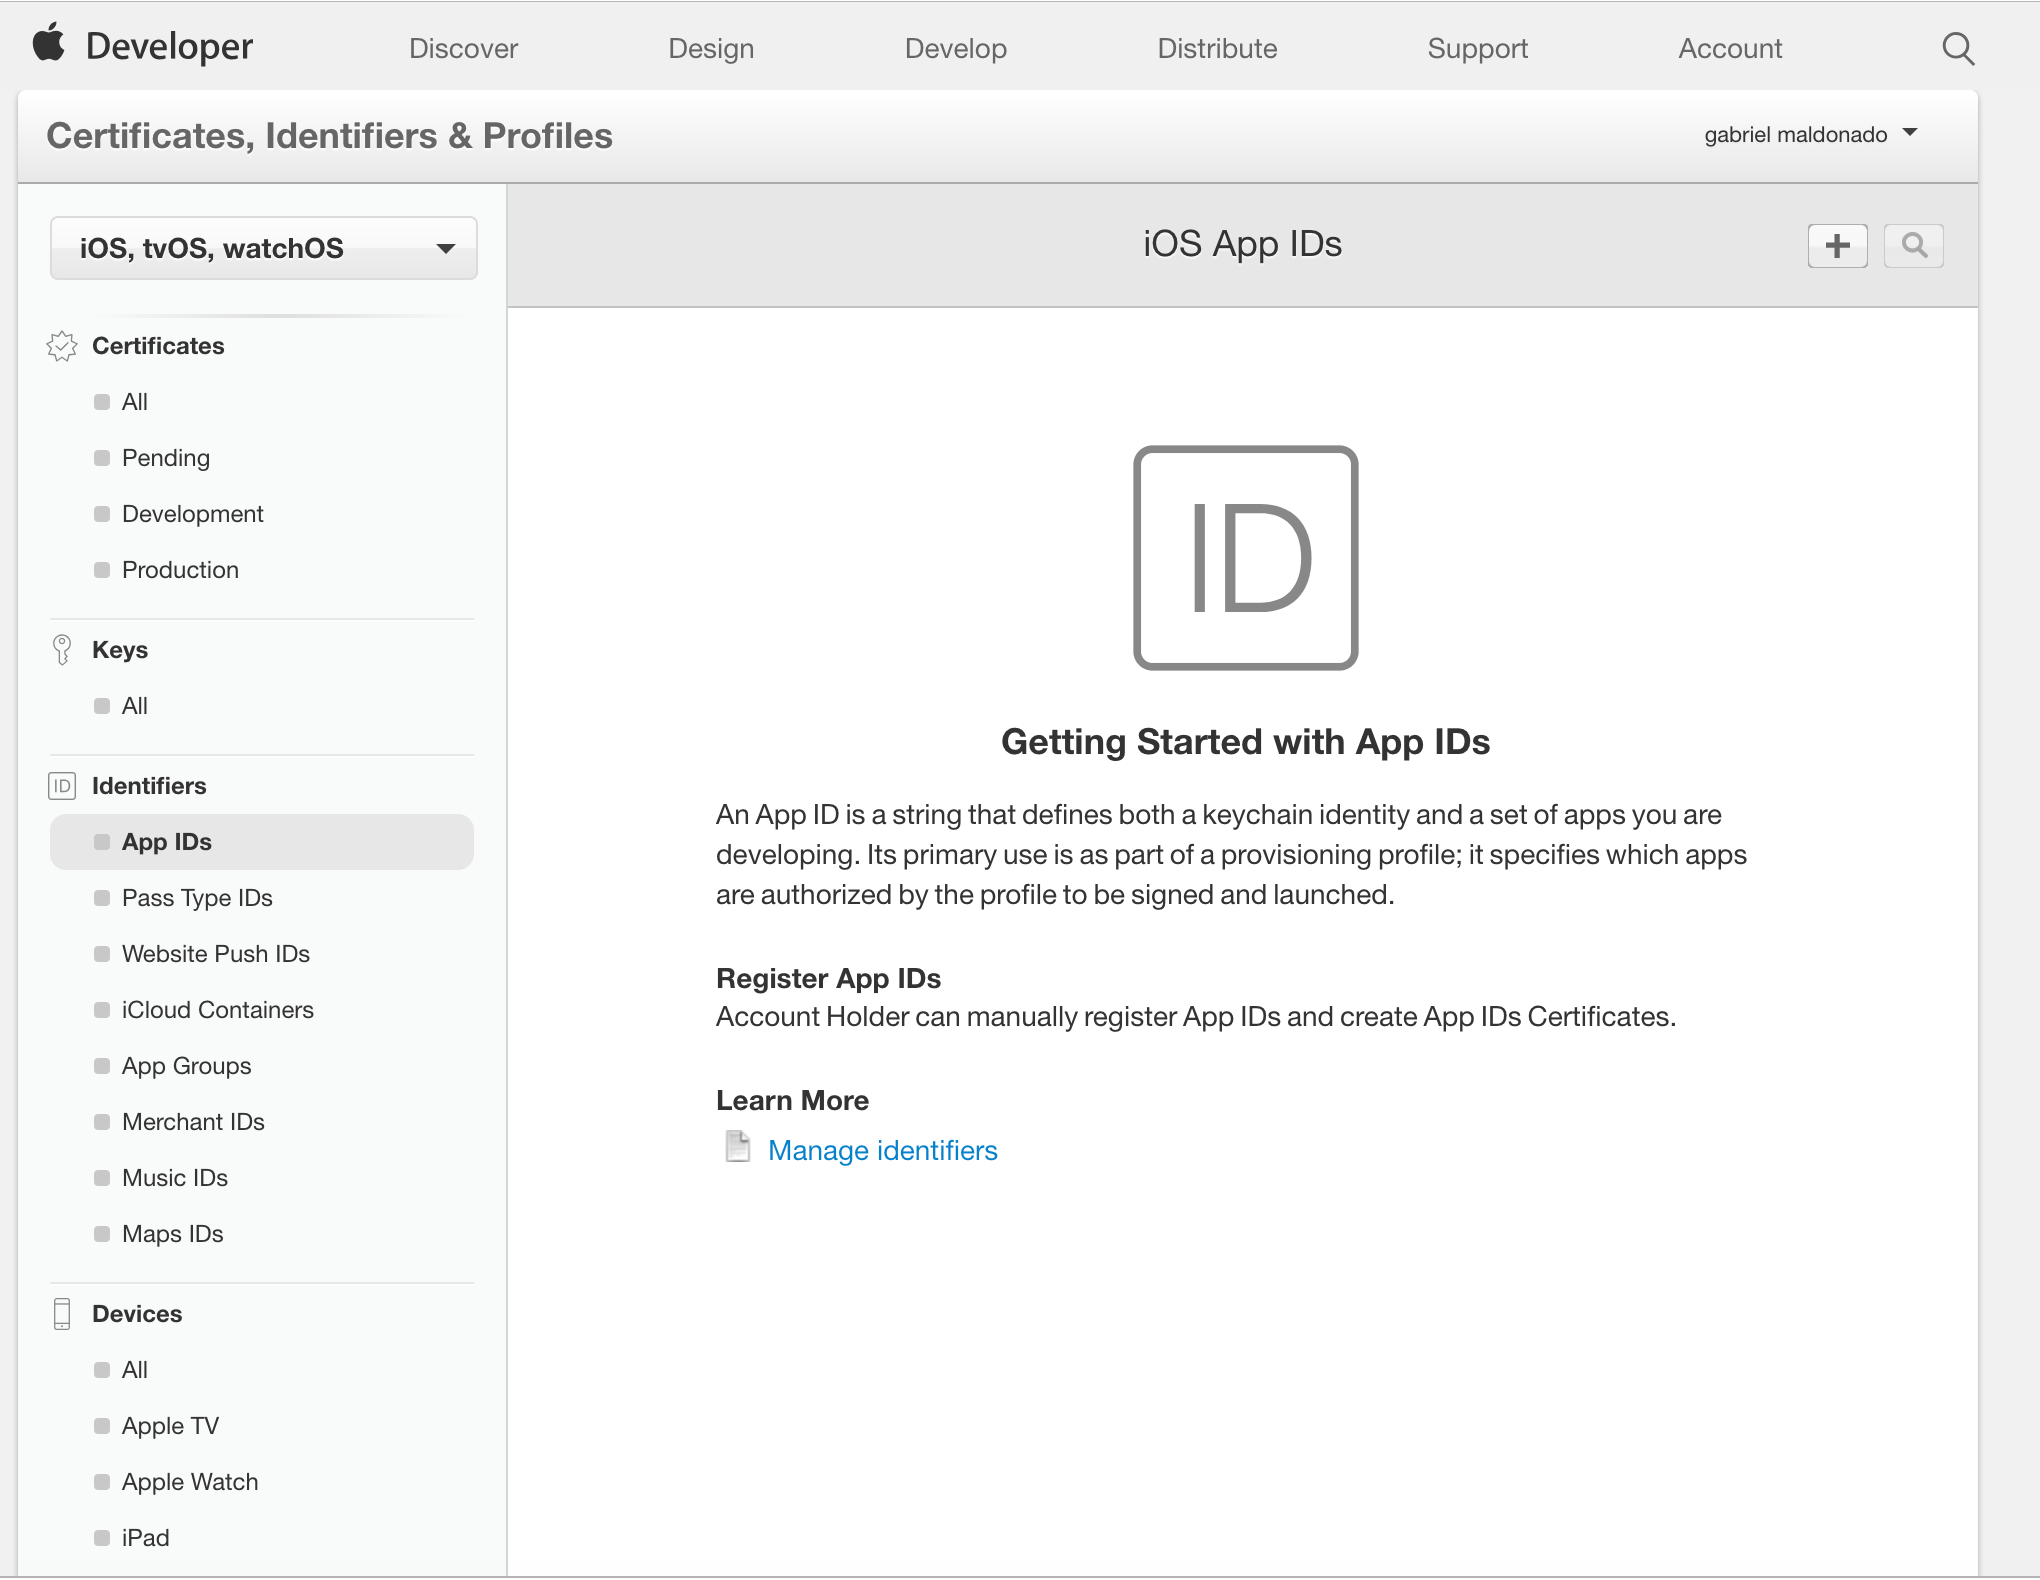Go to the Develop menu item

pos(955,48)
